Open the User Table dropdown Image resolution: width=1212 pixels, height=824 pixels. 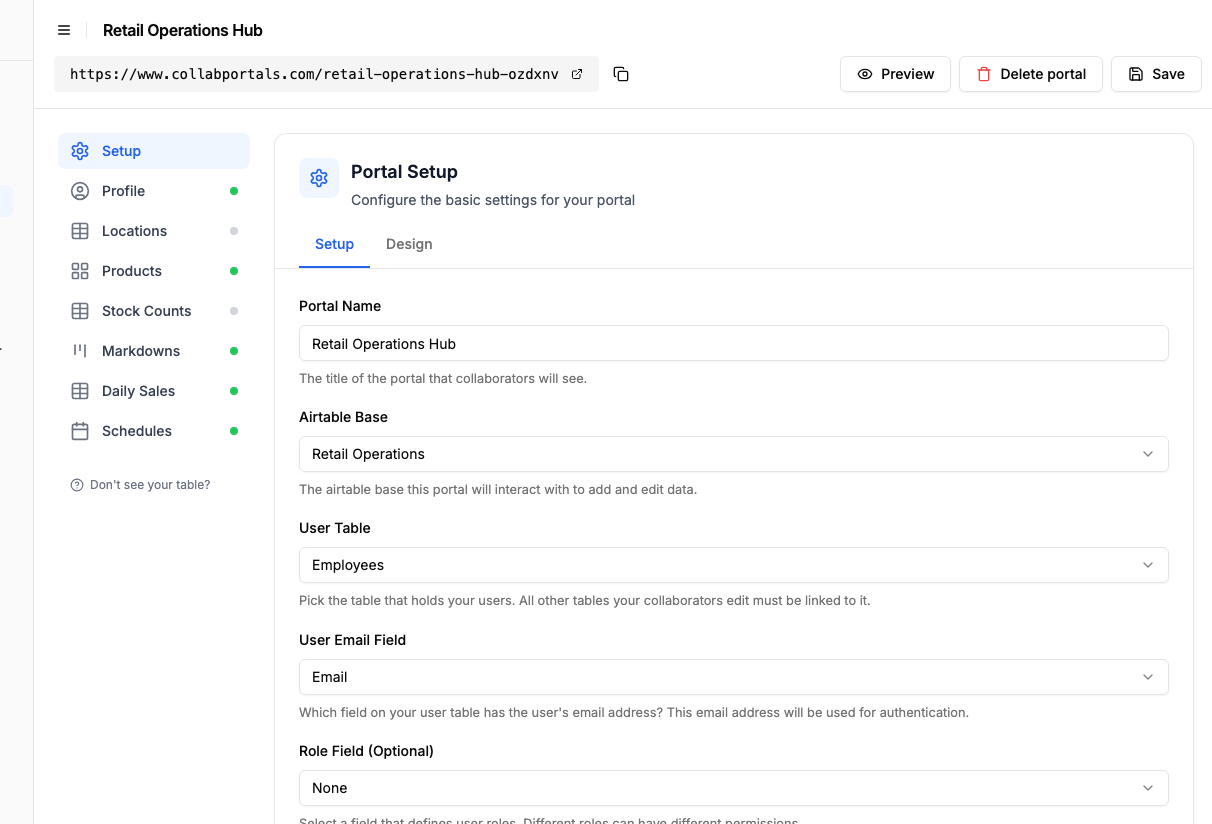click(x=733, y=565)
